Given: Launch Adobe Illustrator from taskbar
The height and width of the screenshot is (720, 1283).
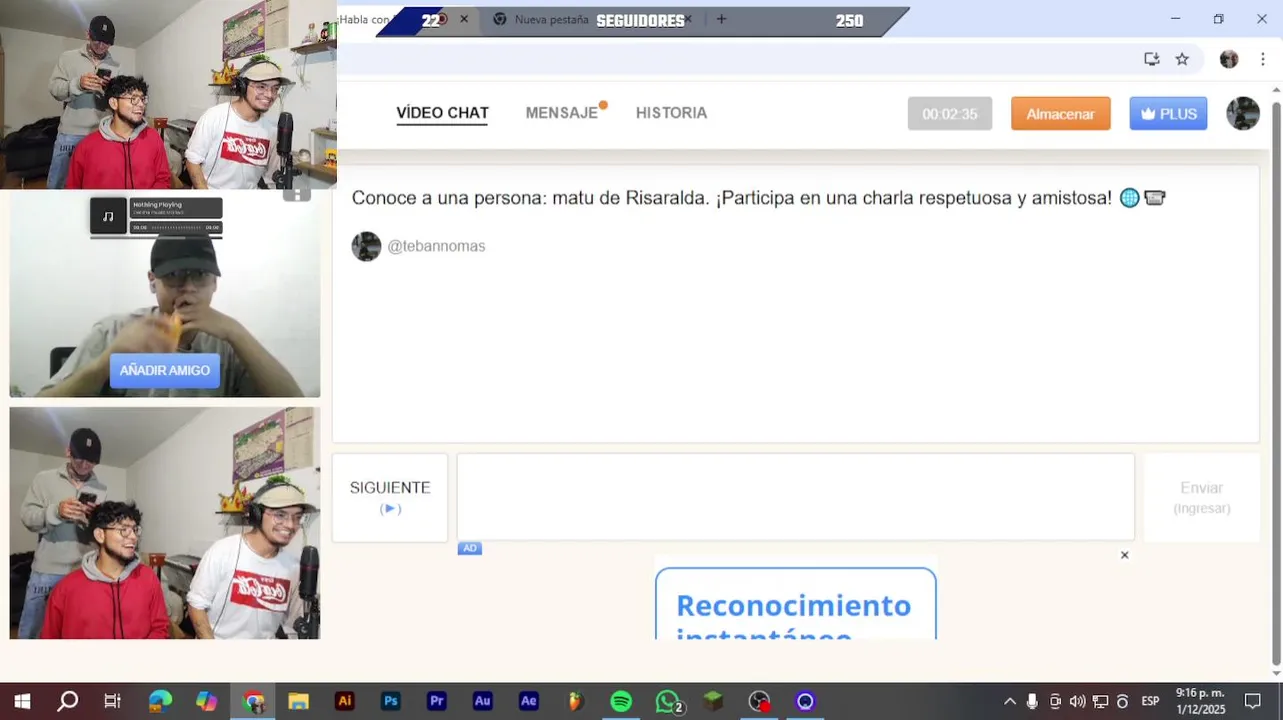Looking at the screenshot, I should 345,701.
